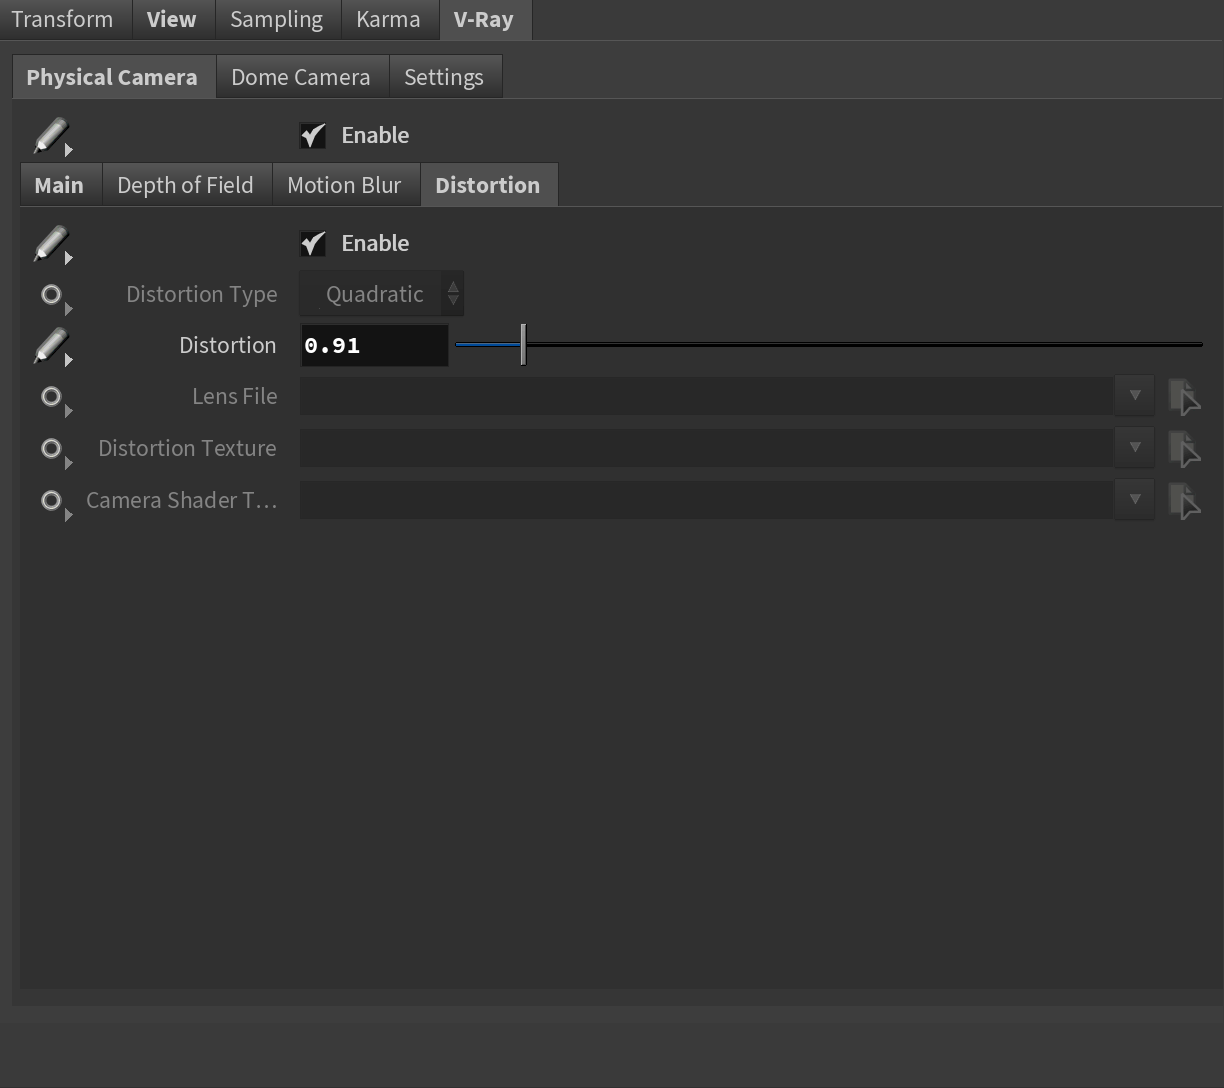Click the circle icon beside Distortion Type
Screen dimensions: 1224x1088
pos(51,295)
